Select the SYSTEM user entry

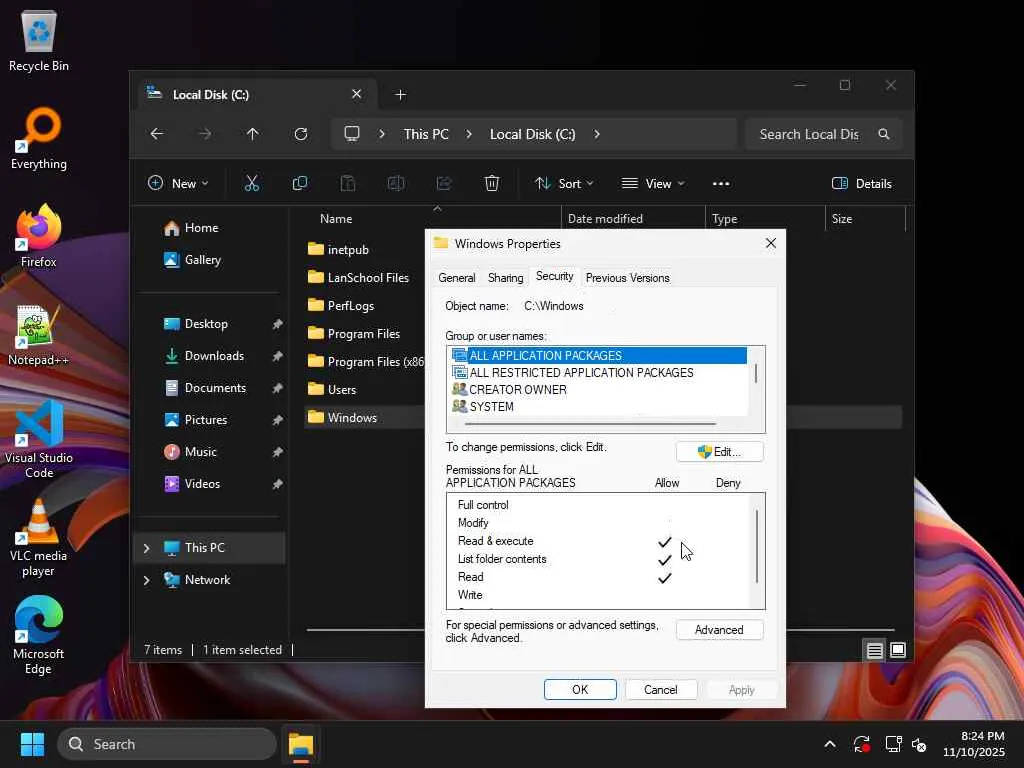pos(491,407)
